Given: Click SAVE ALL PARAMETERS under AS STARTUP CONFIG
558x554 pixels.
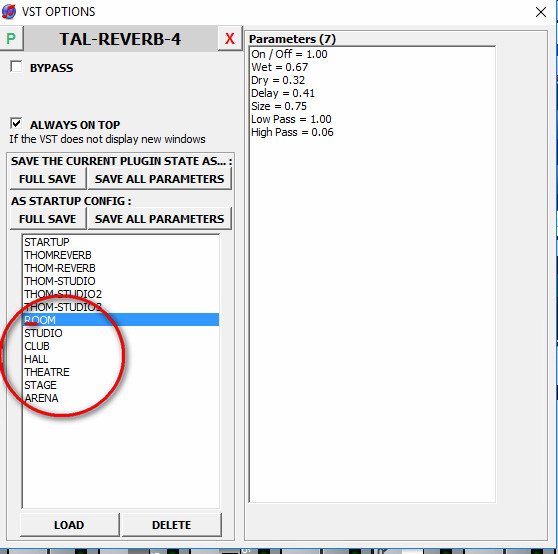Looking at the screenshot, I should click(x=159, y=219).
